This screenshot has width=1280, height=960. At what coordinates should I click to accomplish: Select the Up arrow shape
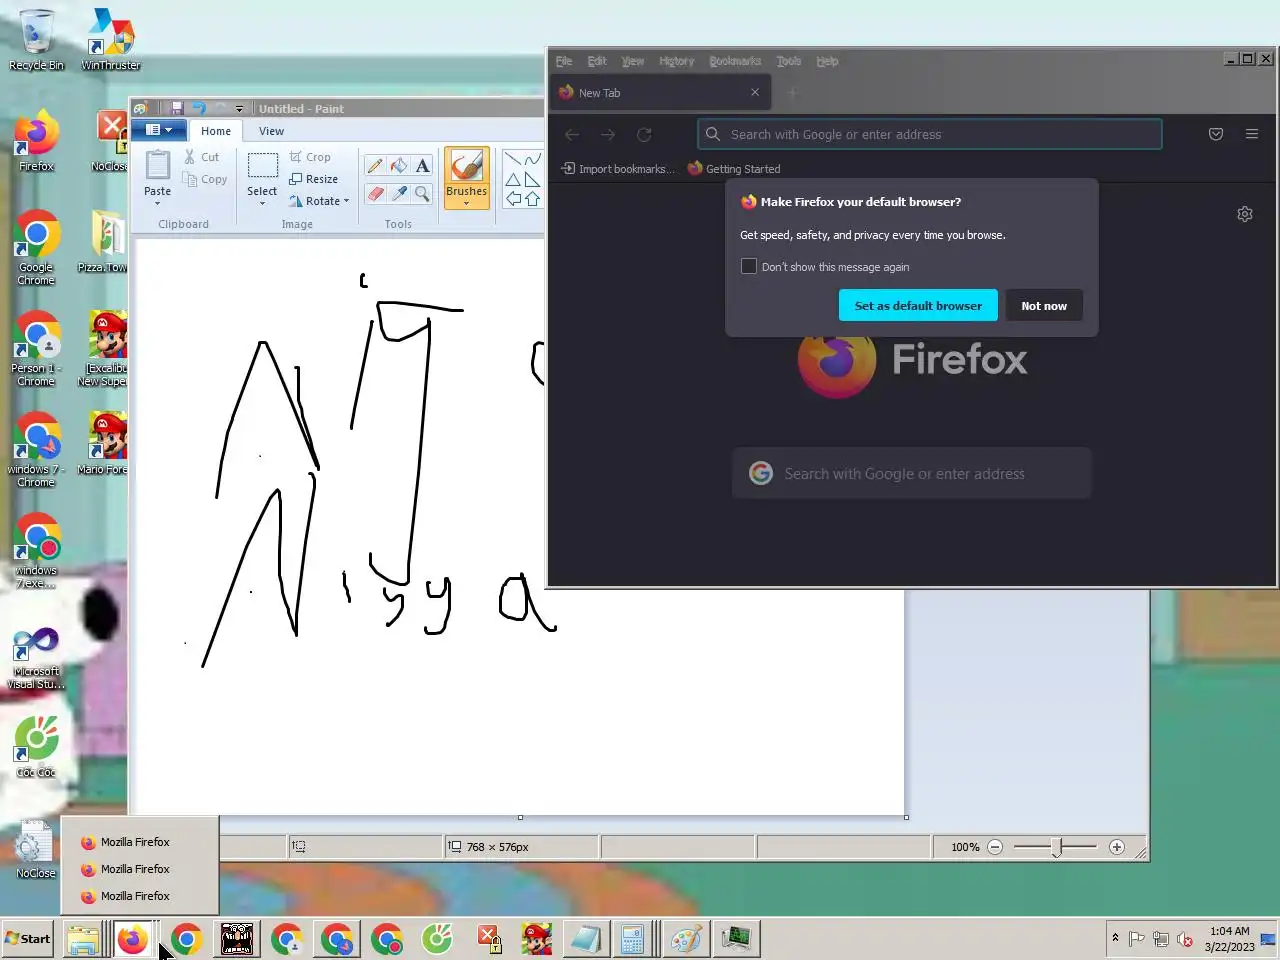click(532, 198)
